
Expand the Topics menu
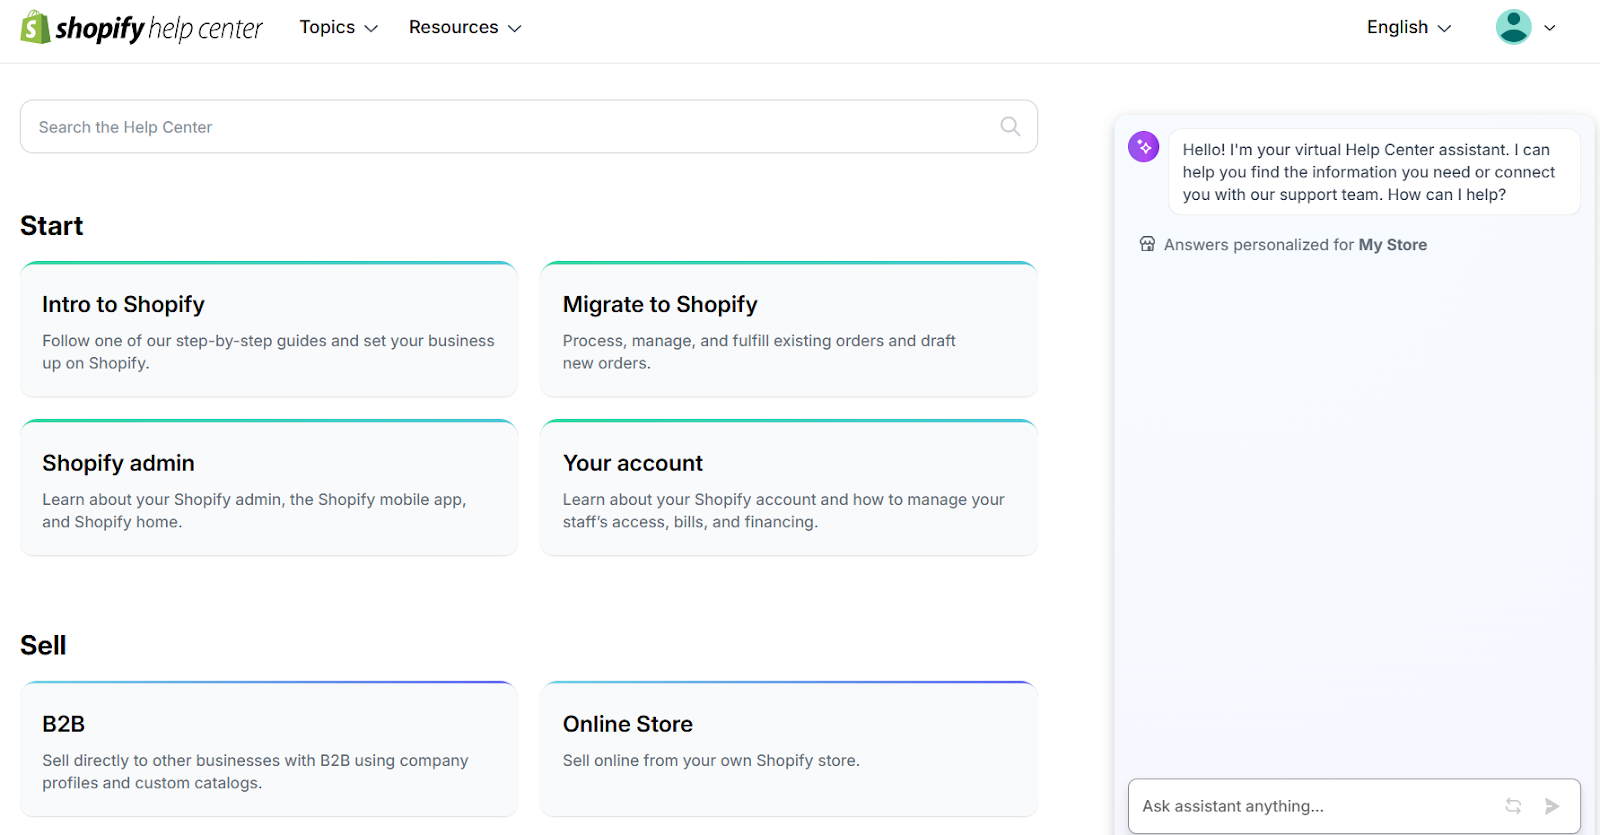(338, 27)
